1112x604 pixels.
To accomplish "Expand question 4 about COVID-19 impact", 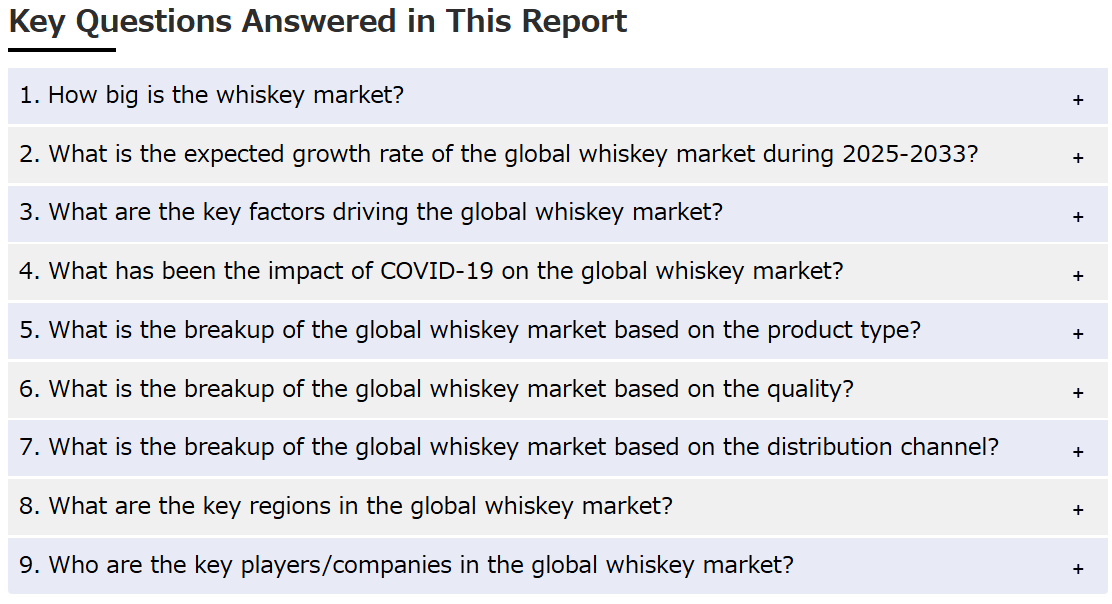I will point(557,272).
